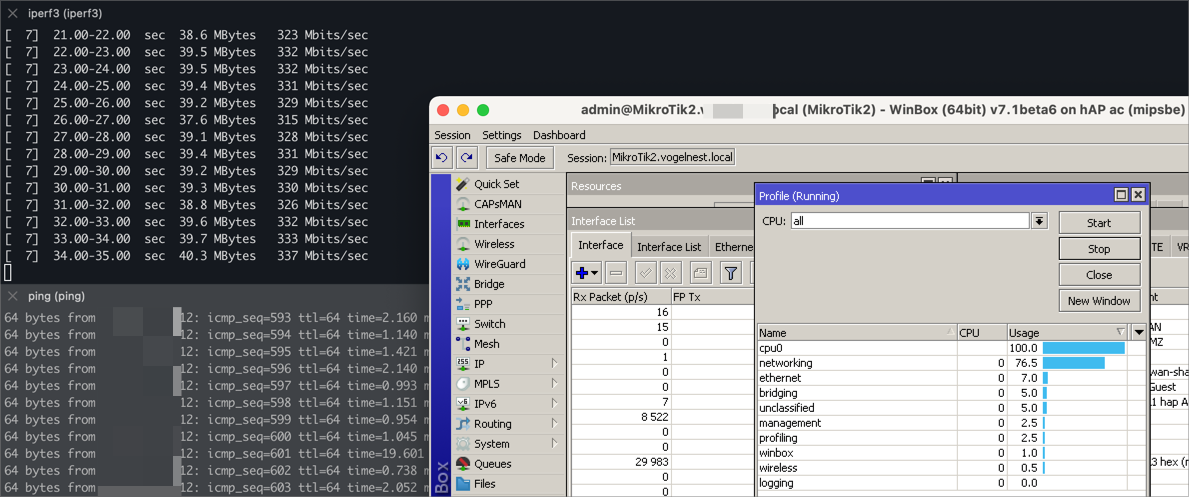Open IP icon in sidebar
Image resolution: width=1189 pixels, height=497 pixels.
tap(463, 363)
